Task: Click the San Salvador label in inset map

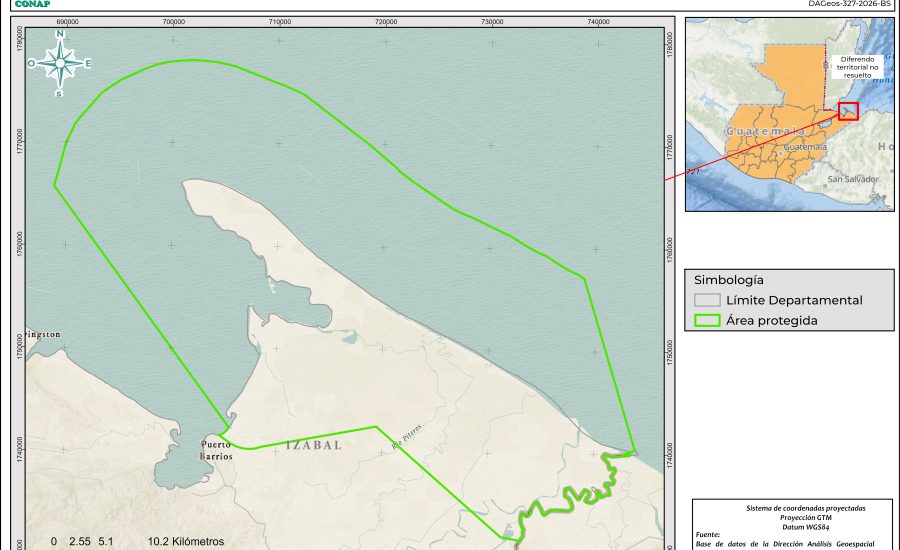Action: 852,179
